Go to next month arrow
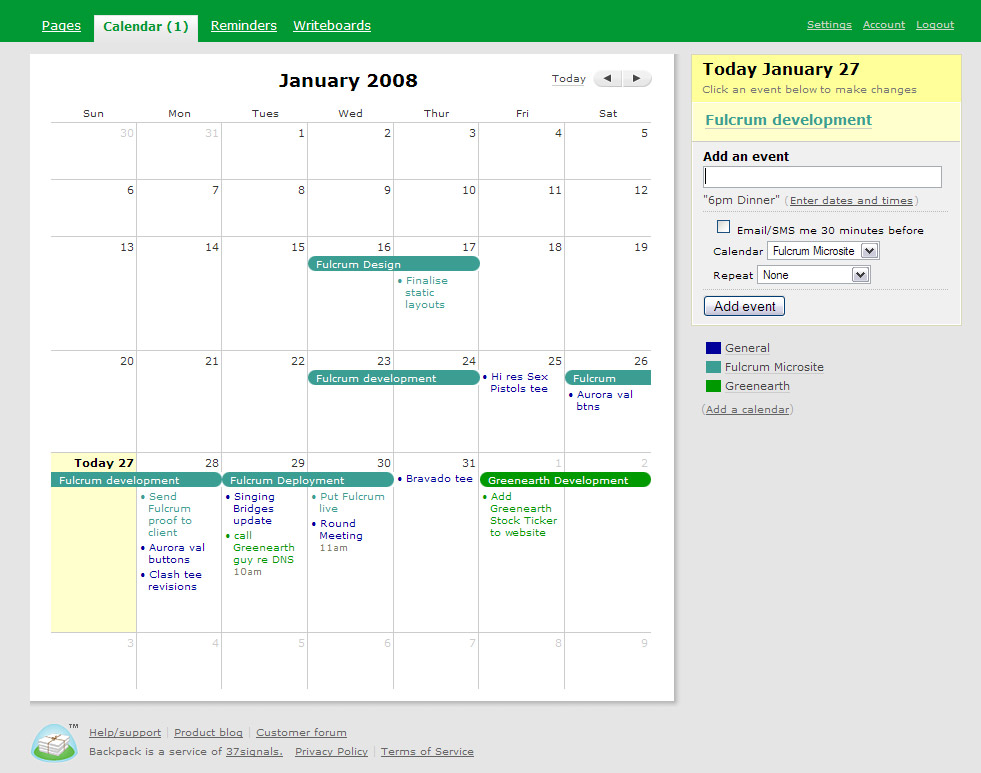Viewport: 981px width, 773px height. [637, 79]
